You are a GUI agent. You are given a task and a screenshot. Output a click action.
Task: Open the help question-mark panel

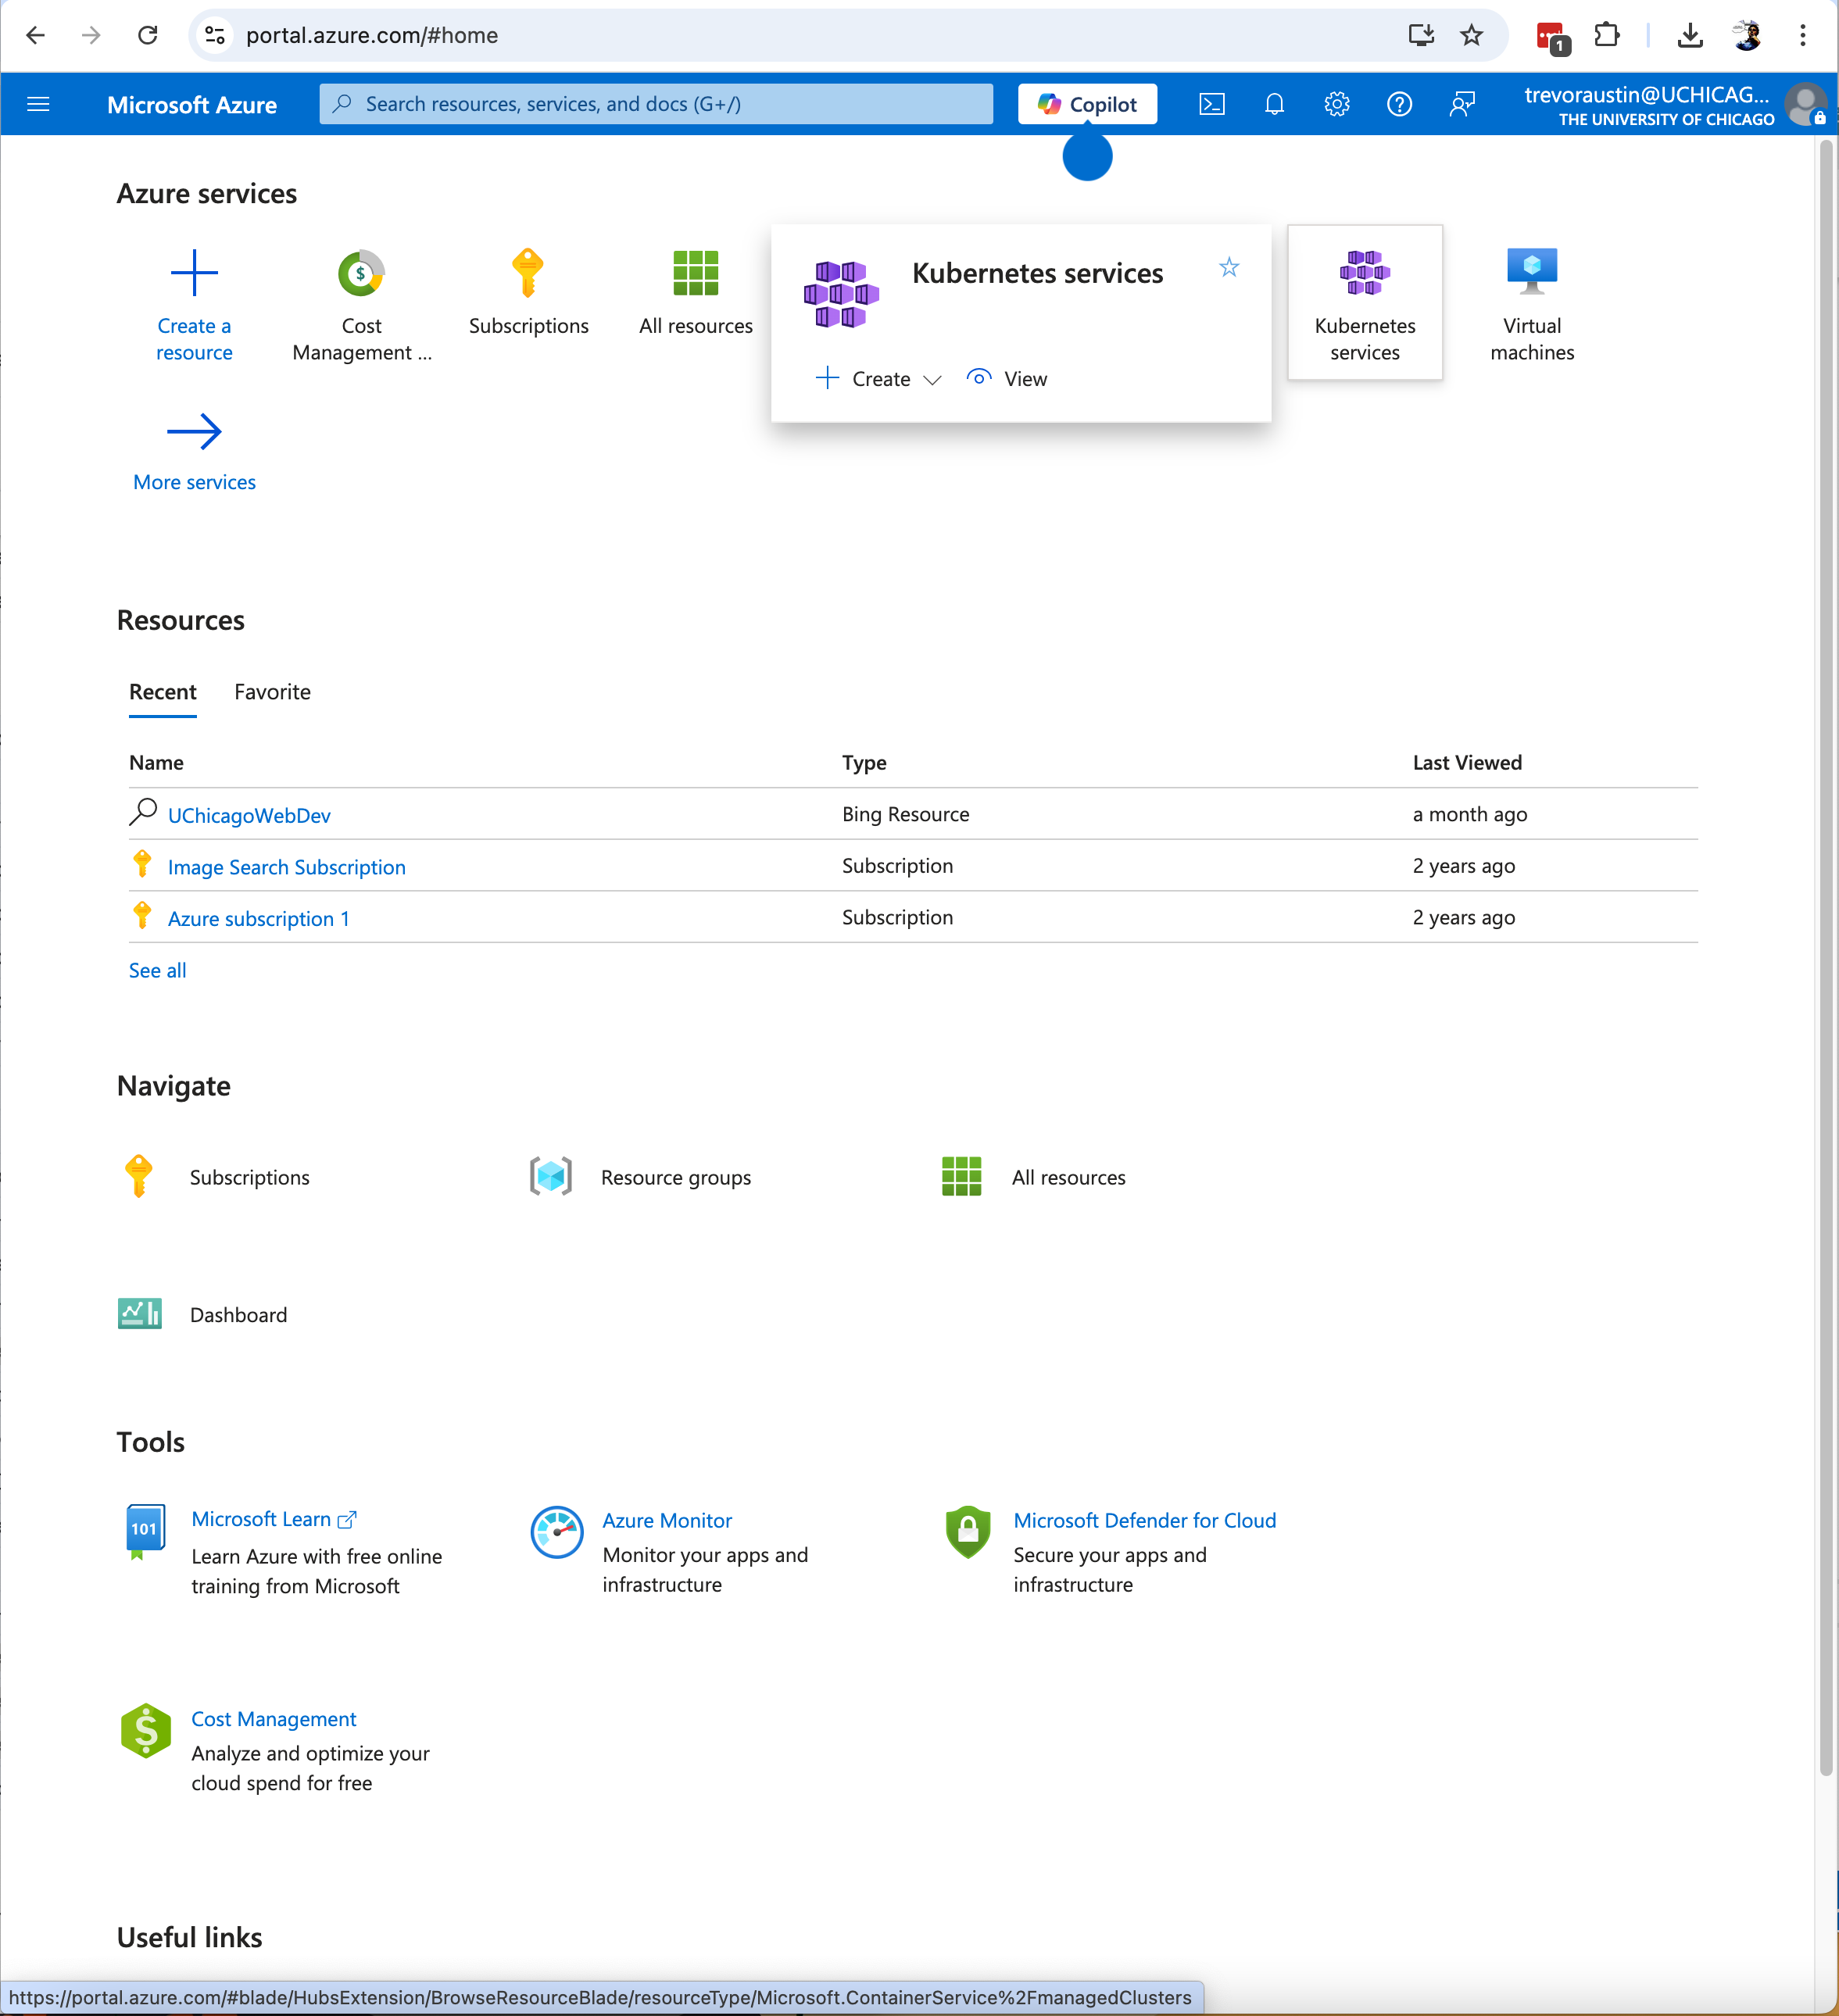(1399, 103)
